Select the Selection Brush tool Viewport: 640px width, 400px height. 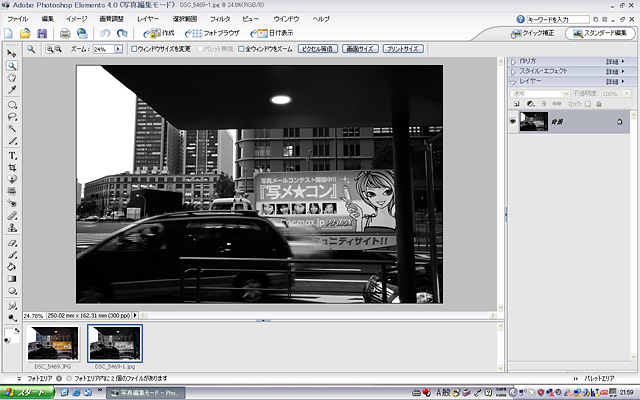click(x=12, y=141)
